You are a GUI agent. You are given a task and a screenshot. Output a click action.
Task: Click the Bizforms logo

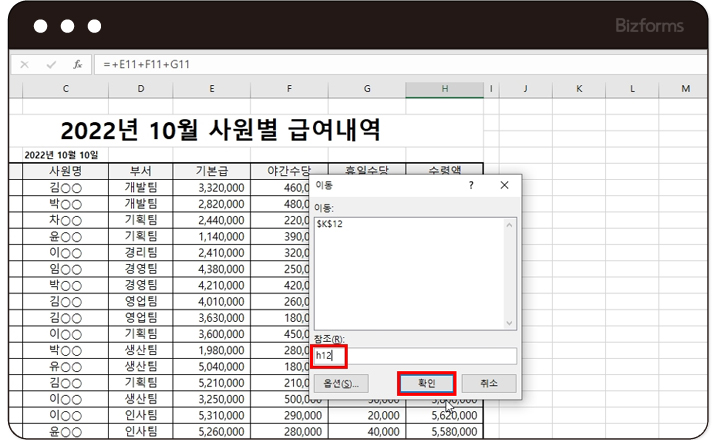[648, 26]
